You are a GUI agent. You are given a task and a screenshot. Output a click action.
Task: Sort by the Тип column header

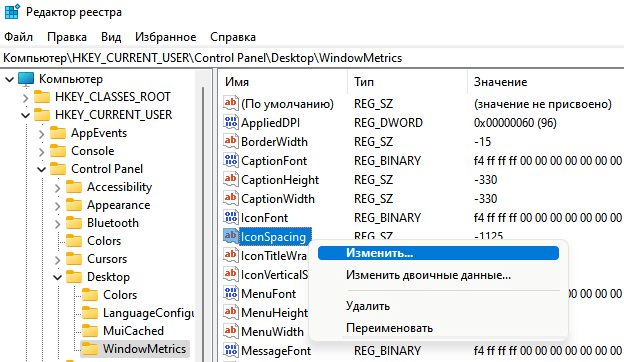coord(407,82)
